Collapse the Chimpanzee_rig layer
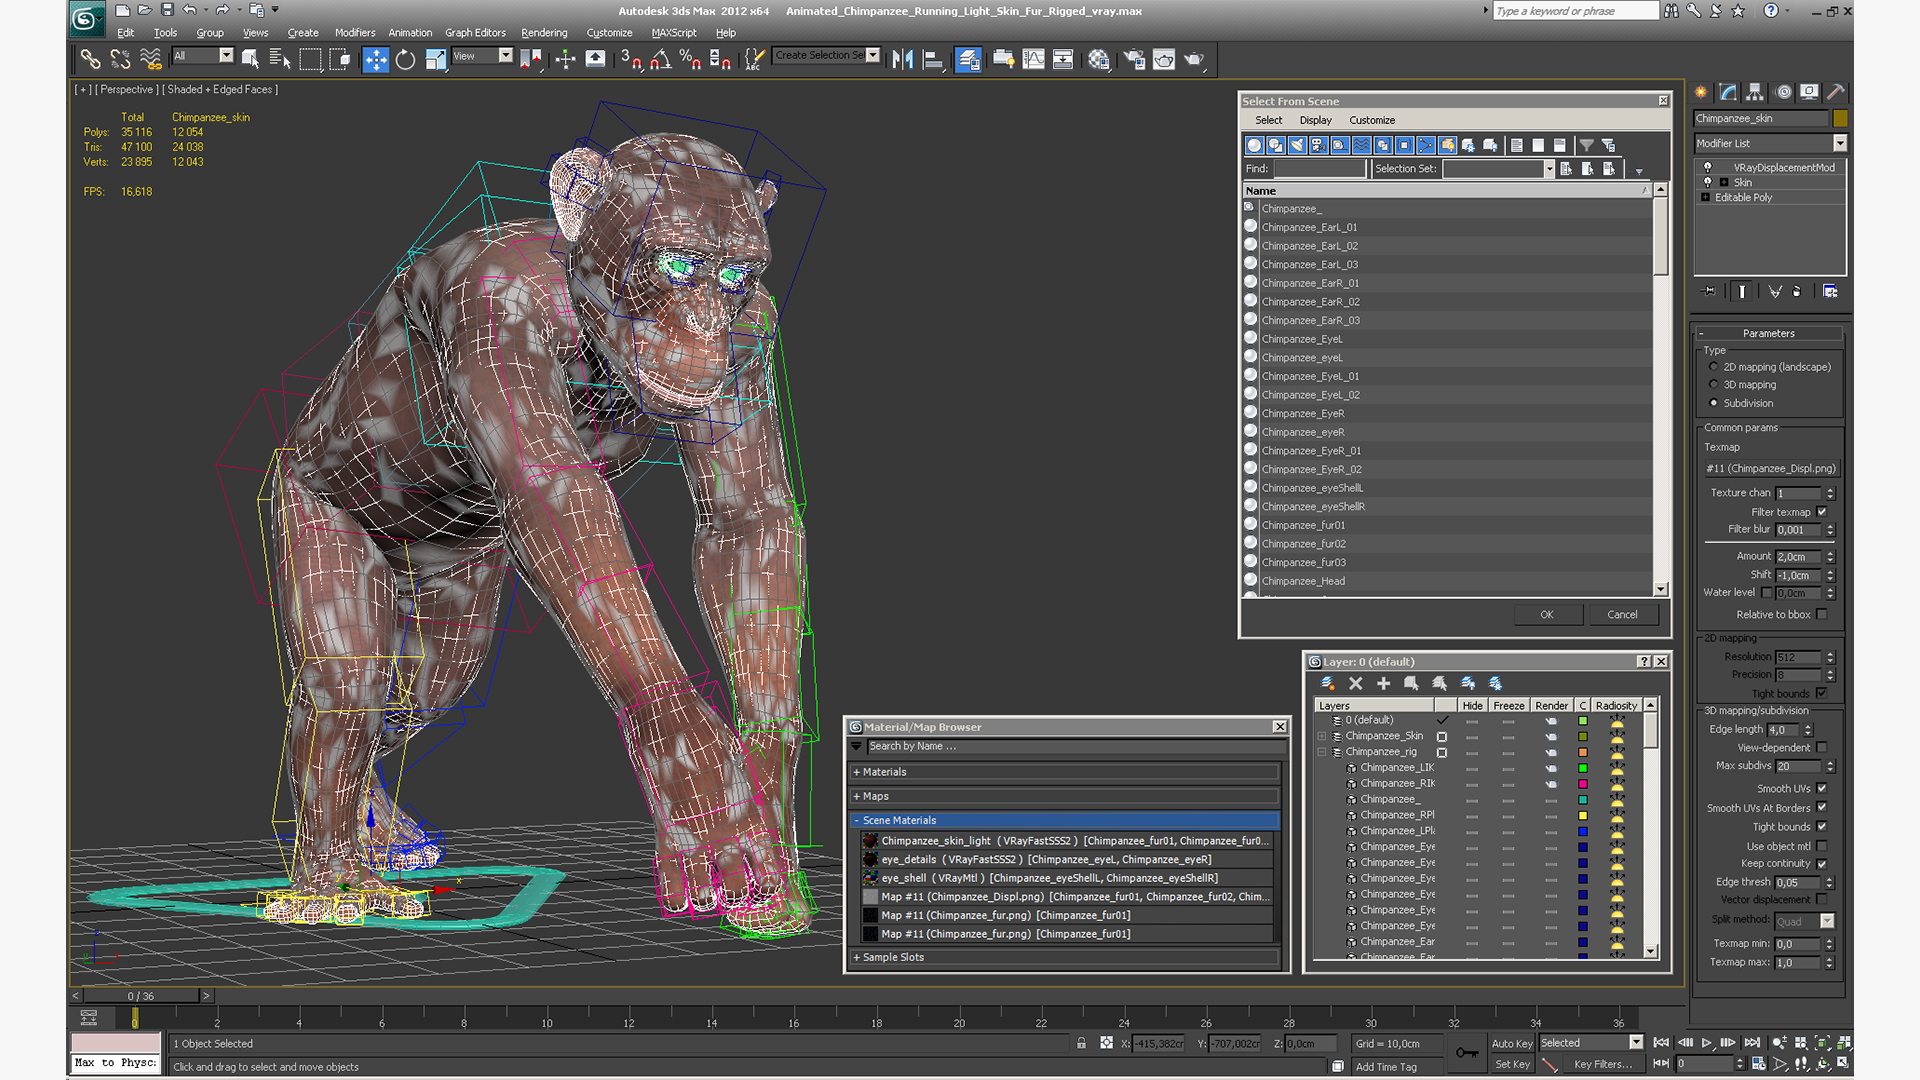 click(1322, 752)
